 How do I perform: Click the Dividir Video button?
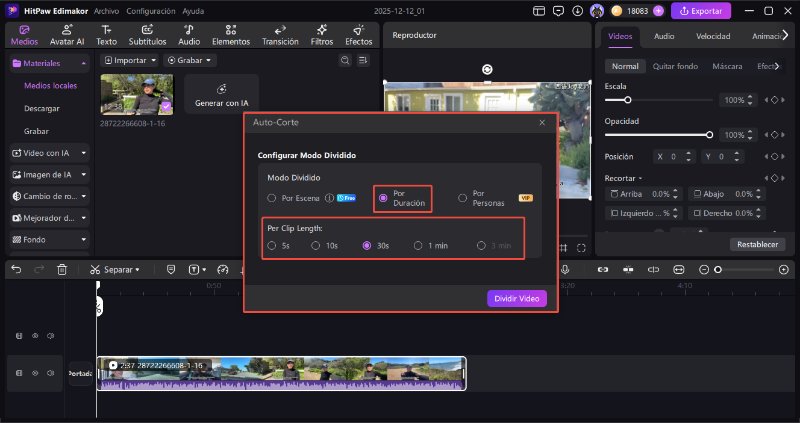pos(516,299)
